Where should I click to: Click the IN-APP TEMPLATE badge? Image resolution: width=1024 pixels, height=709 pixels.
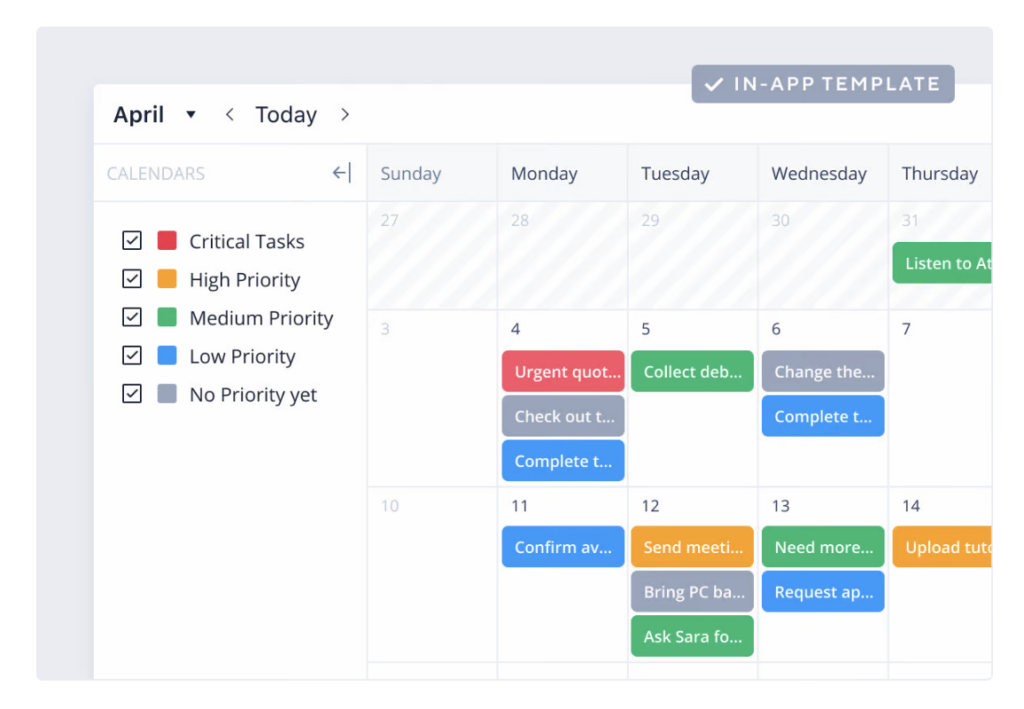point(822,84)
